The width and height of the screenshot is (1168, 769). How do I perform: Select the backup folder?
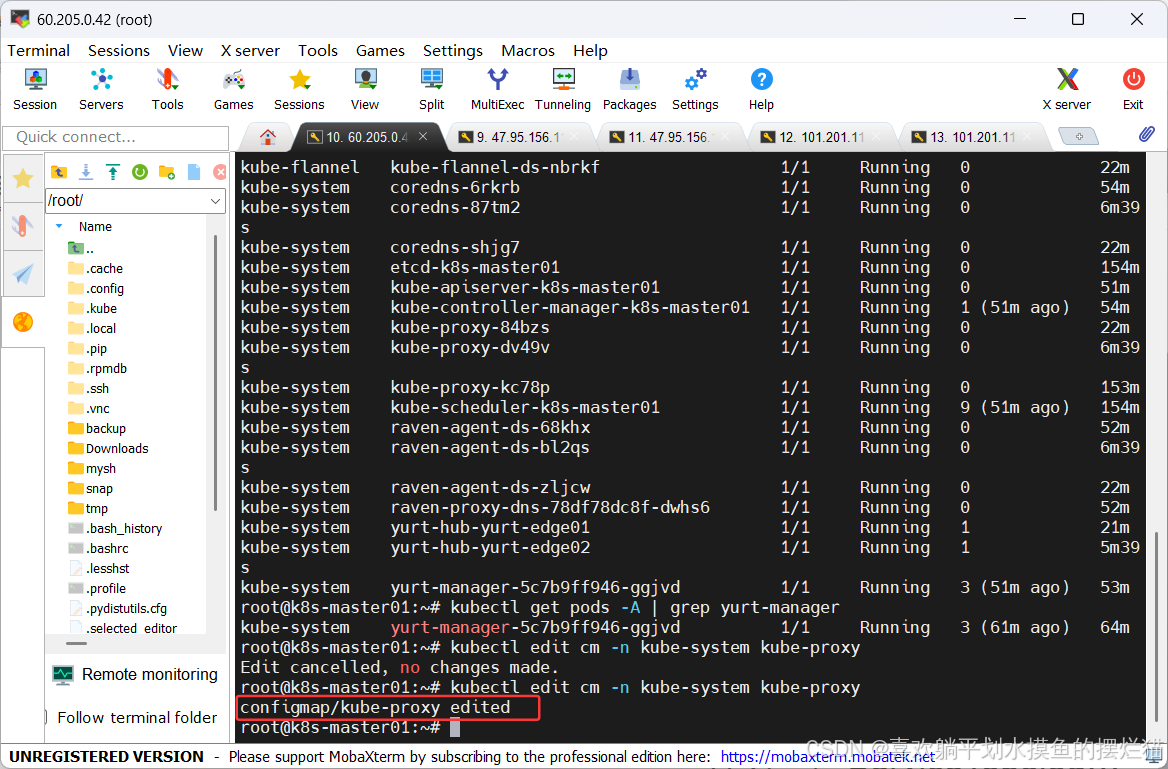pos(106,428)
